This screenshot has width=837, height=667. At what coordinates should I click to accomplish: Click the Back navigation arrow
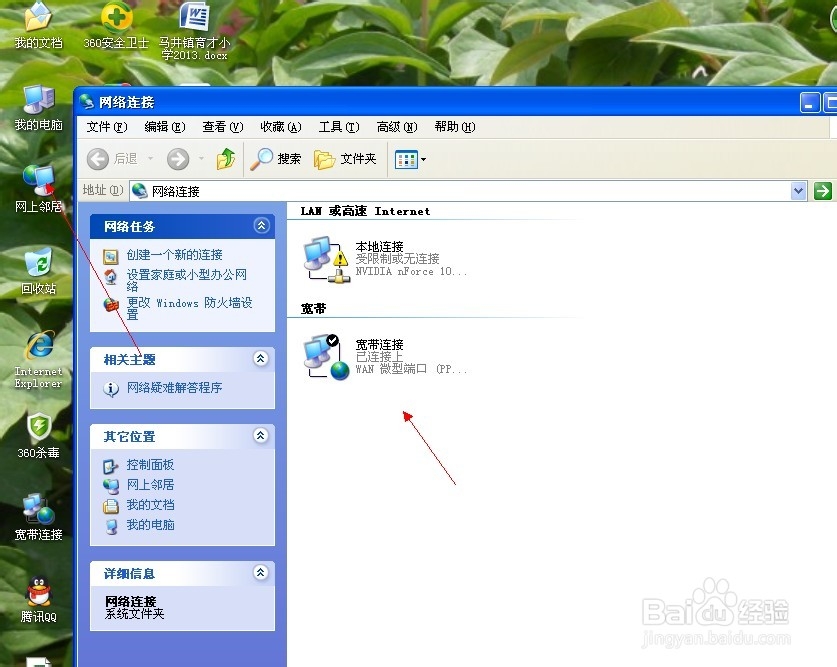pyautogui.click(x=97, y=158)
